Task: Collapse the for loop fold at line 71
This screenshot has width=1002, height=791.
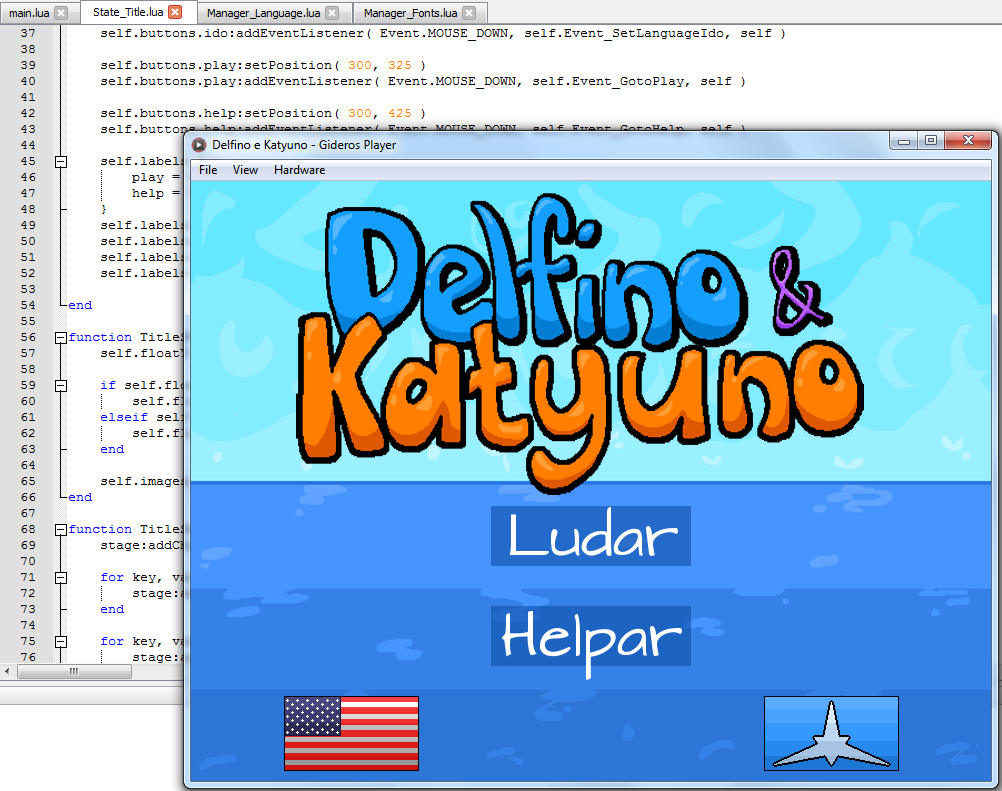Action: [x=61, y=577]
